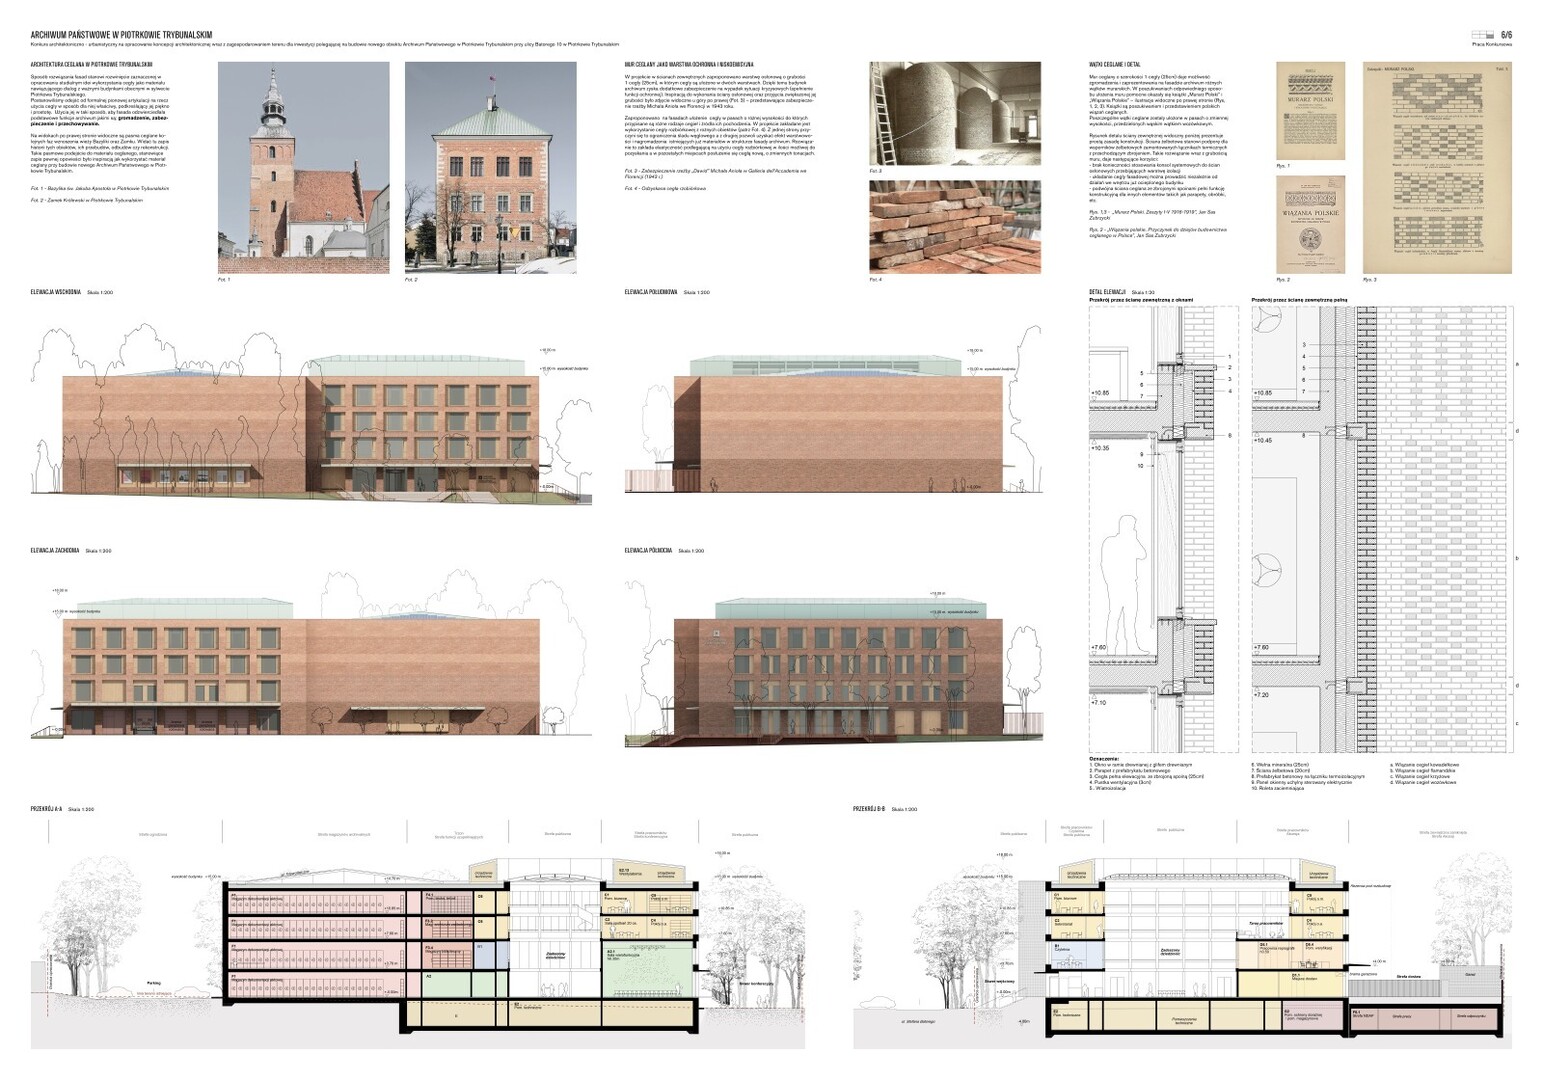Select the 'Mur ceglany jako warstwa ochronna' heading
1543x1080 pixels.
tap(688, 64)
